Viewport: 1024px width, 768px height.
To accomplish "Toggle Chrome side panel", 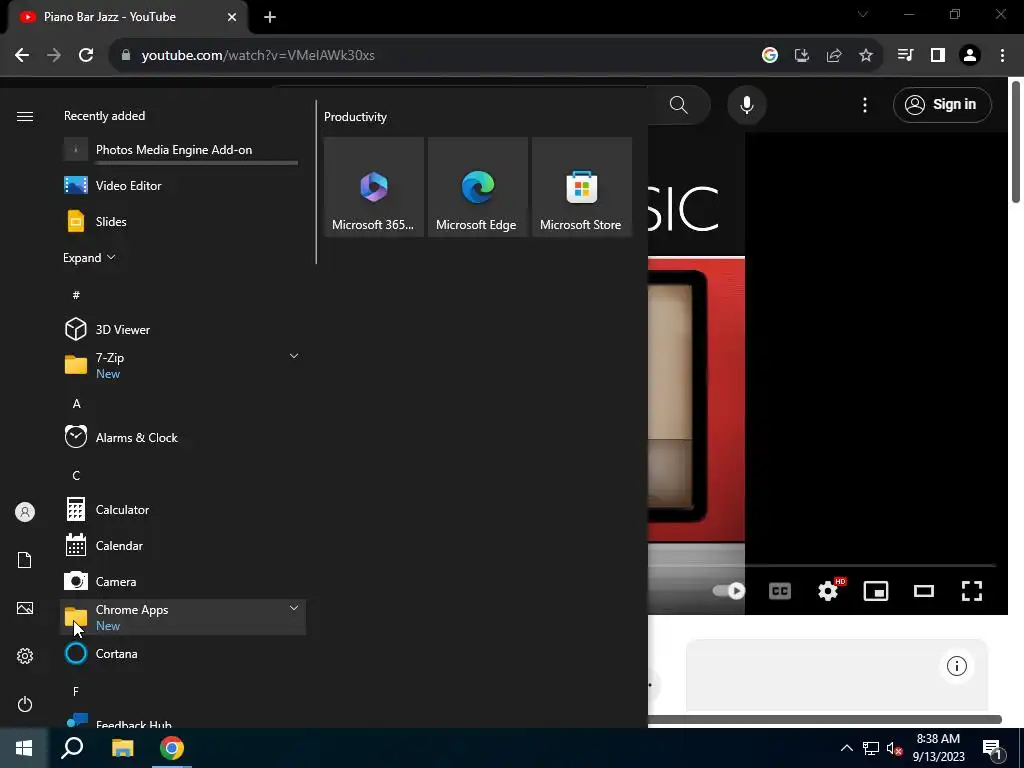I will click(938, 55).
